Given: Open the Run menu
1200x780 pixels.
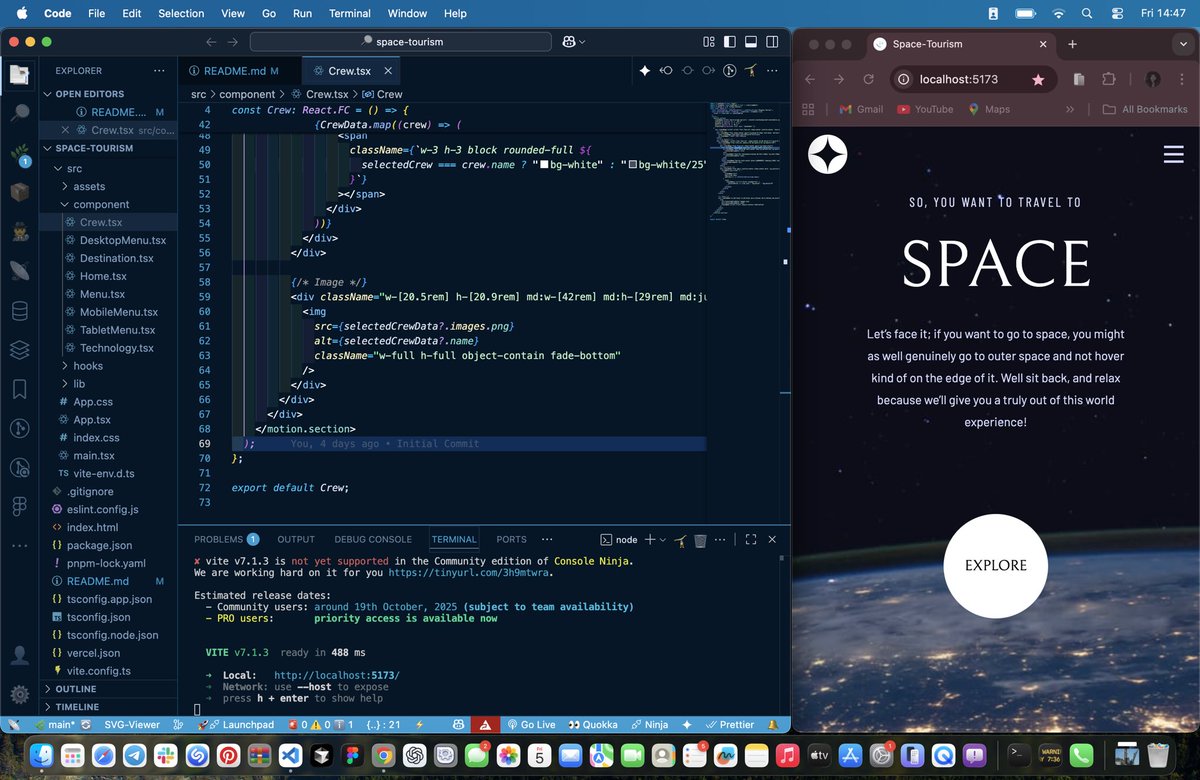Looking at the screenshot, I should coord(302,13).
